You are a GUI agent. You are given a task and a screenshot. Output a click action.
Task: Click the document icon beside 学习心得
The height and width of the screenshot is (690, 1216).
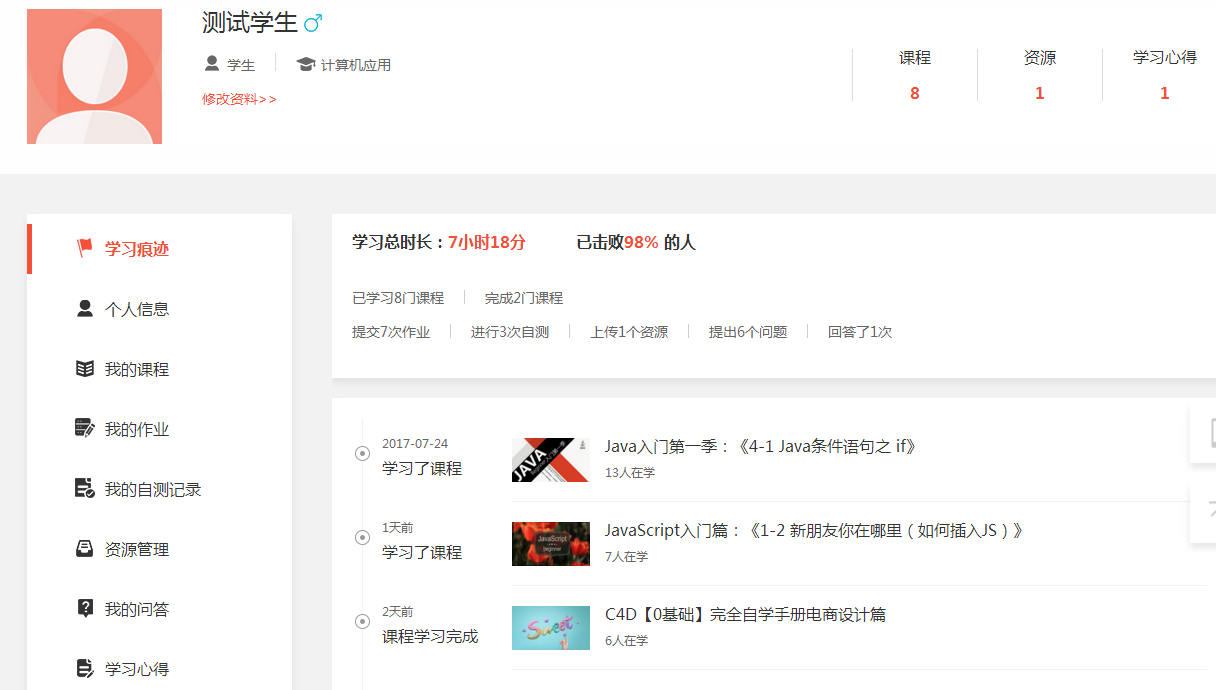pos(85,668)
